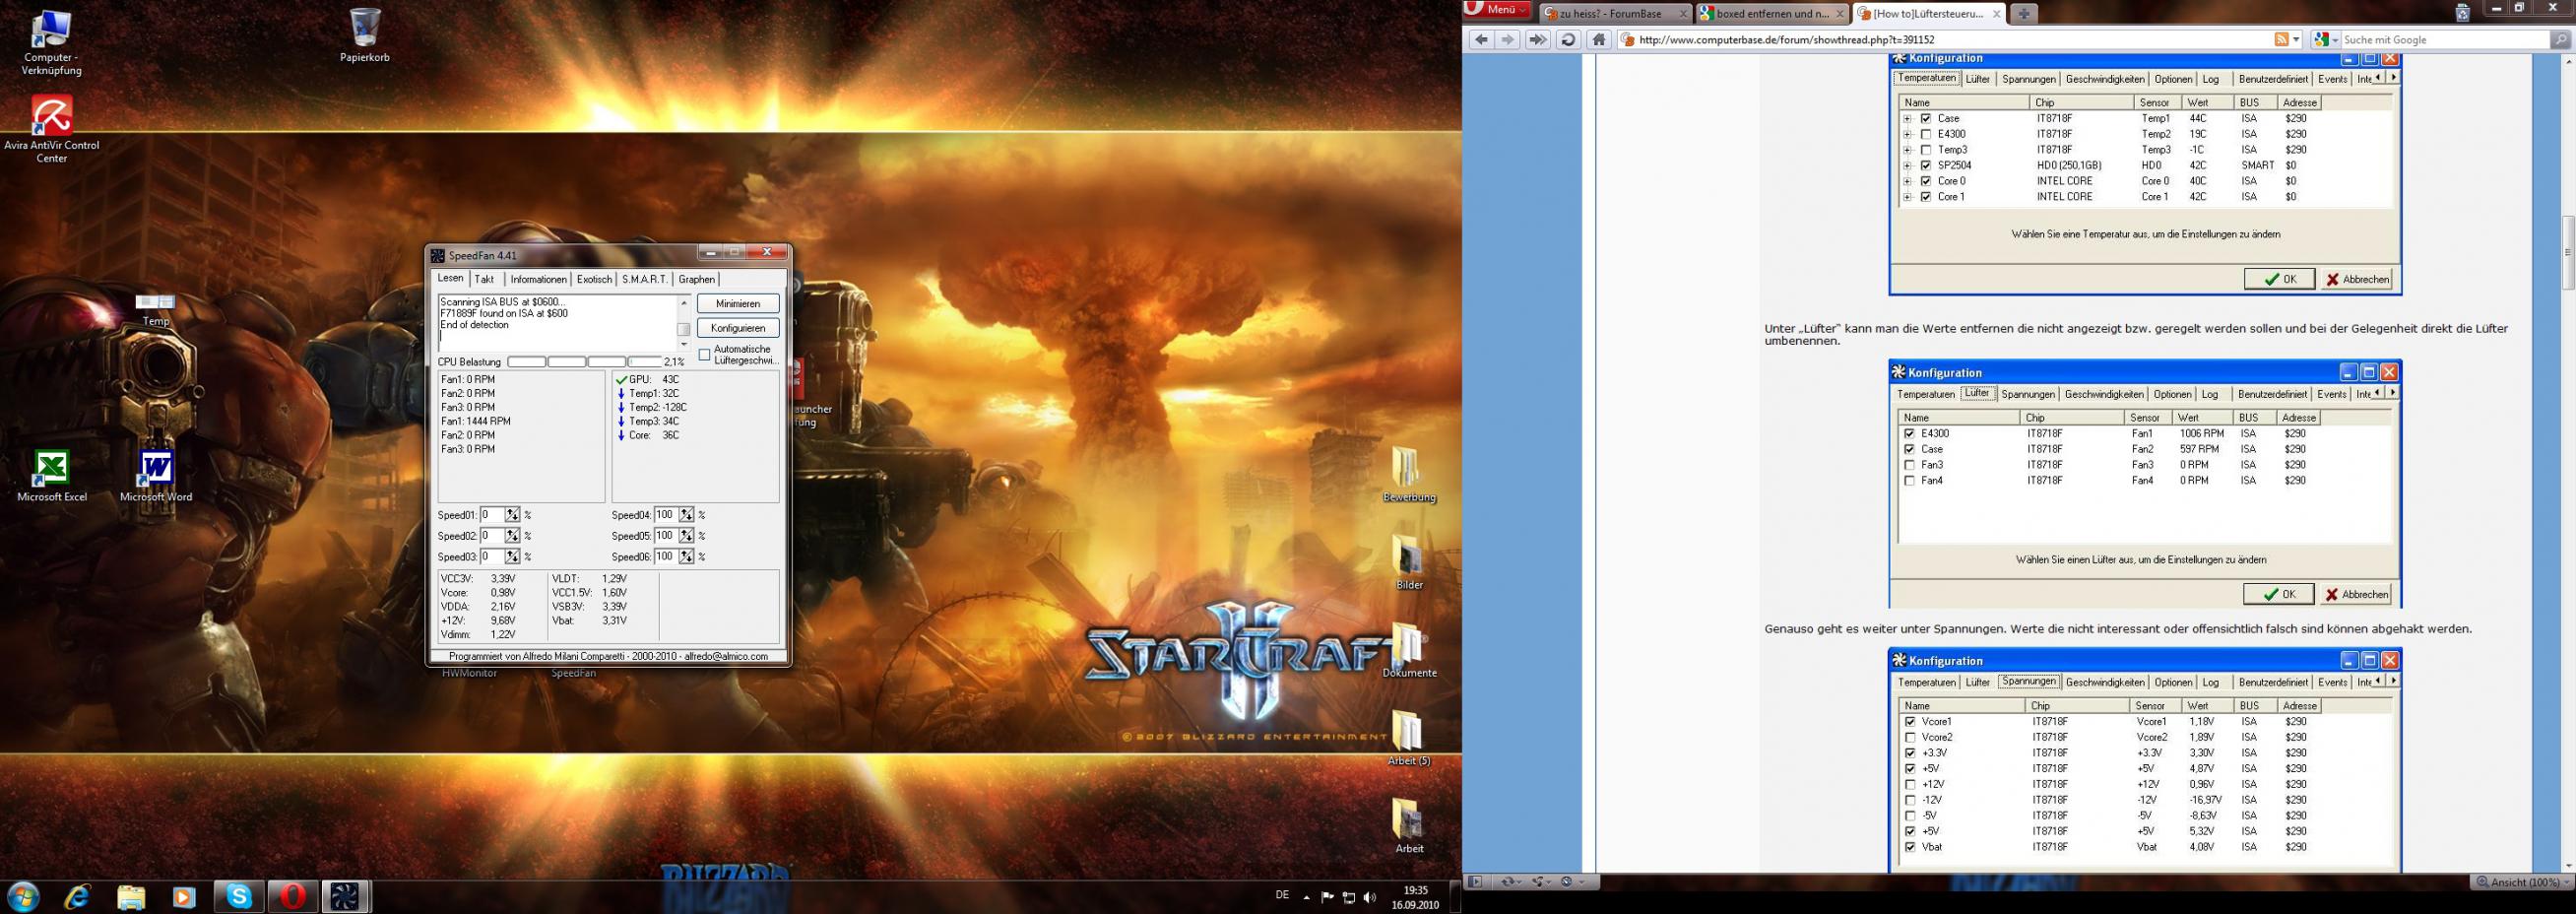
Task: Open Skype from the taskbar
Action: coord(239,896)
